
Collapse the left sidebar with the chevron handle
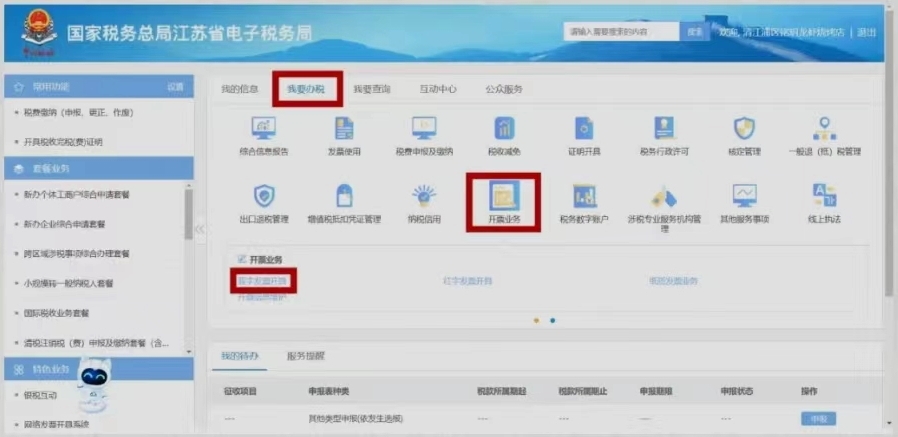(199, 229)
